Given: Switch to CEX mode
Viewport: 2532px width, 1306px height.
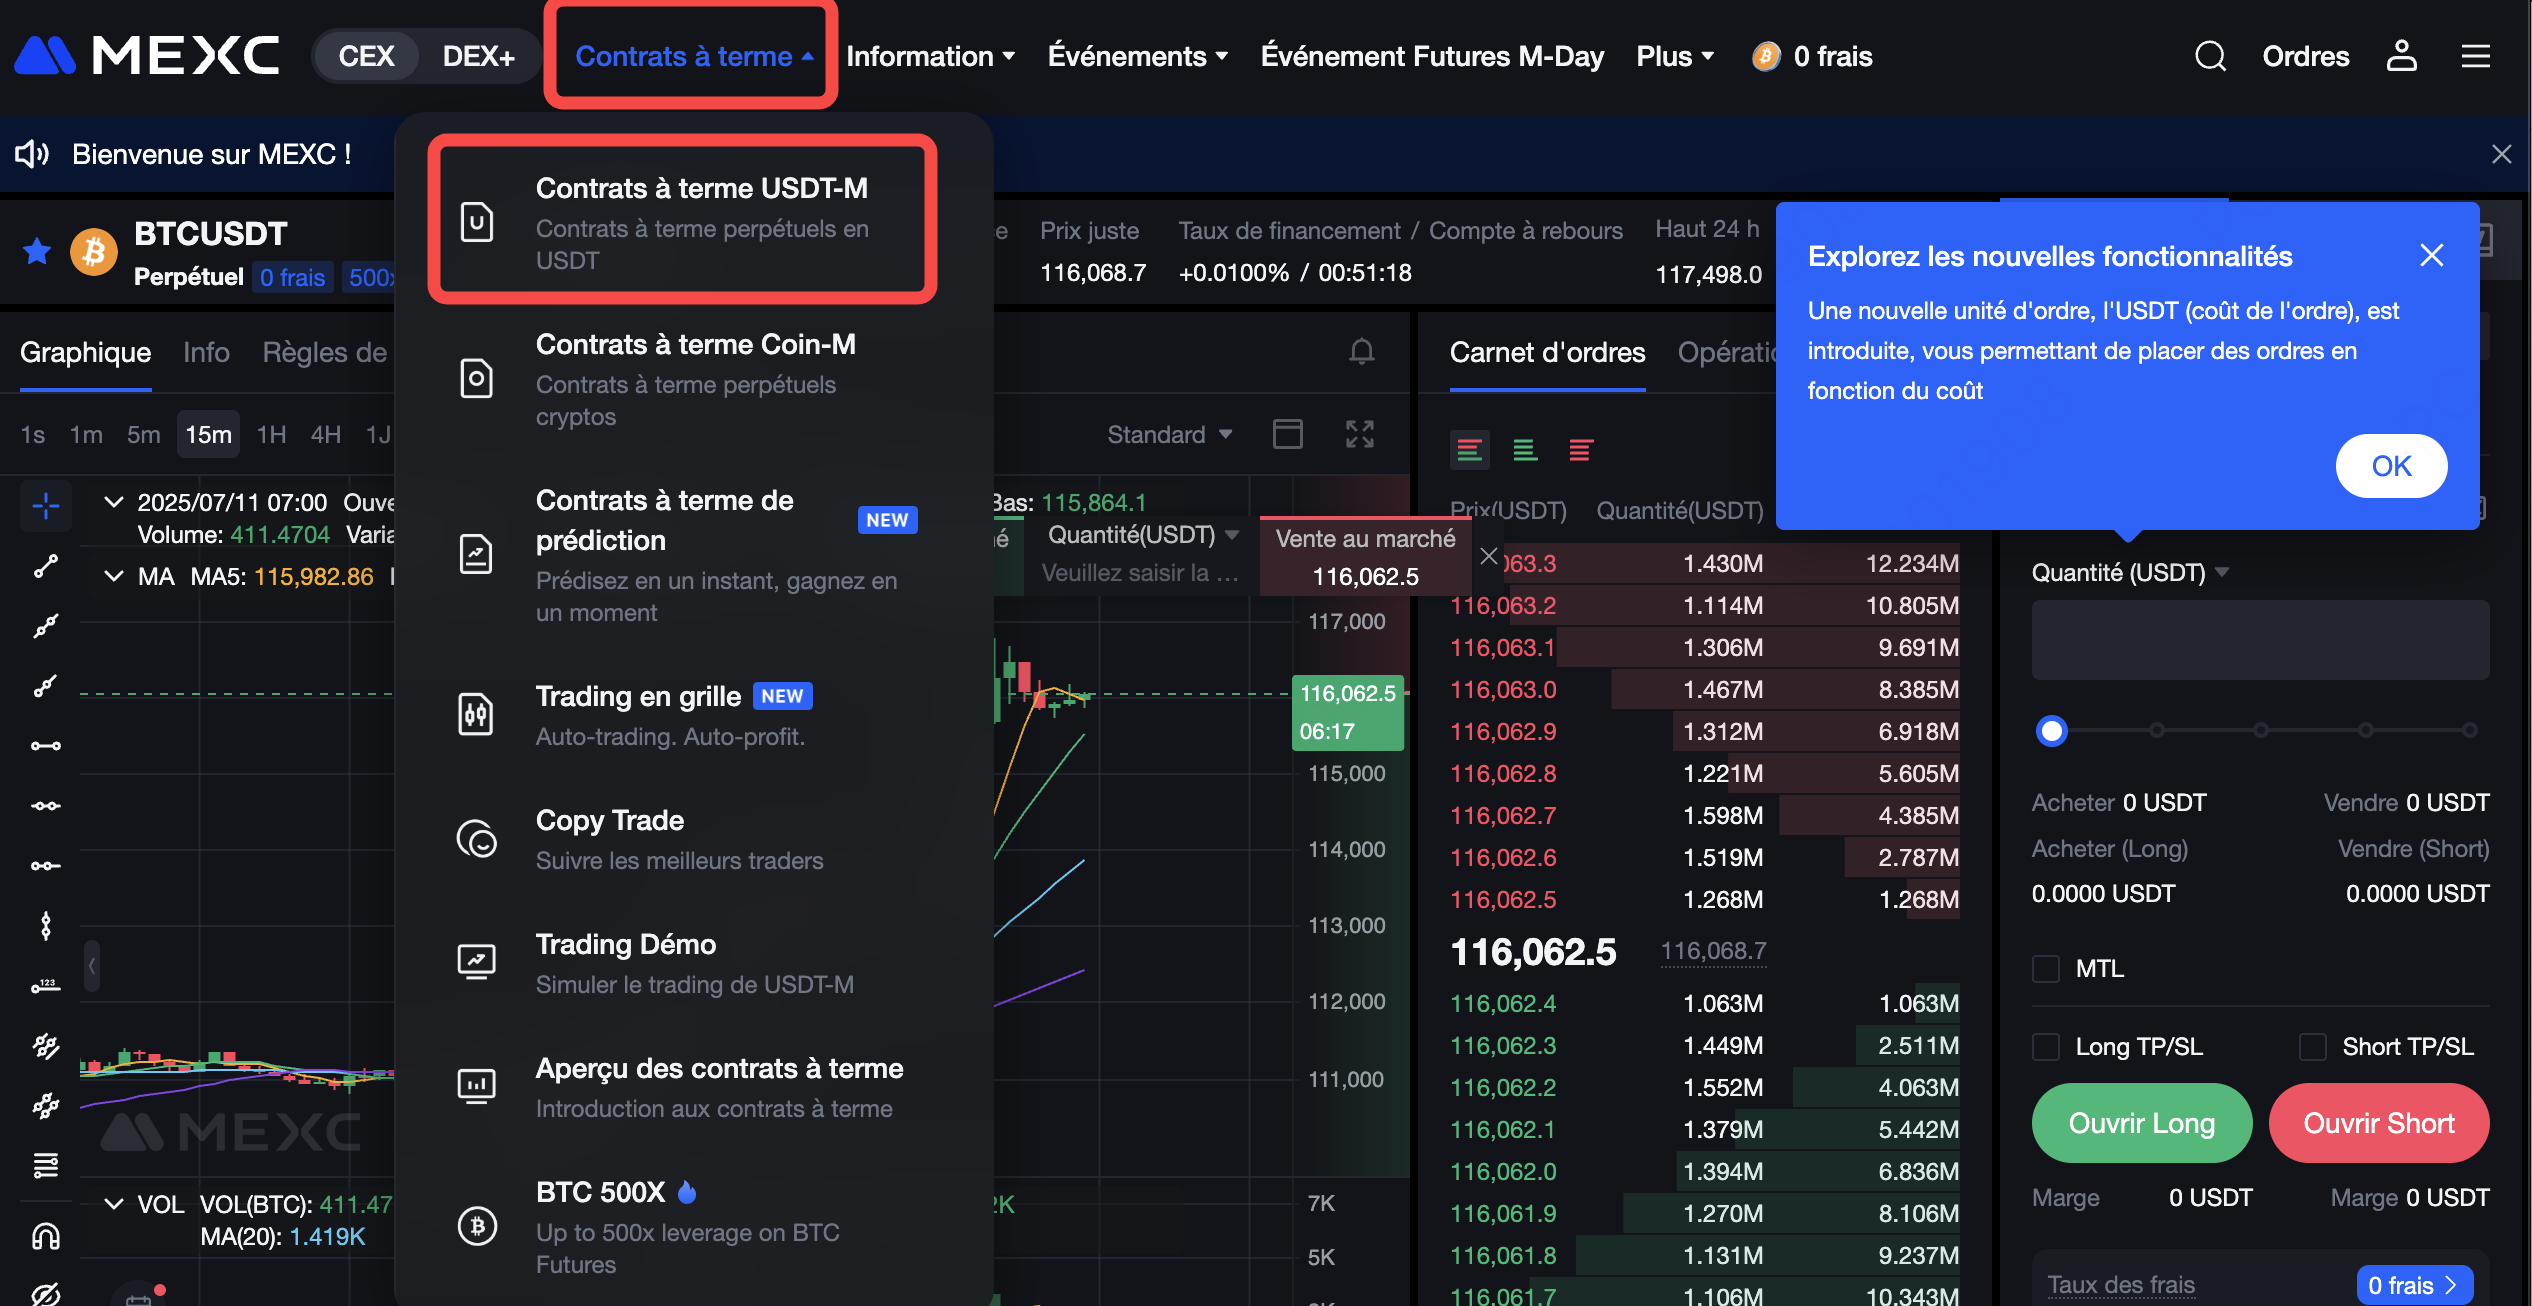Looking at the screenshot, I should pos(366,56).
